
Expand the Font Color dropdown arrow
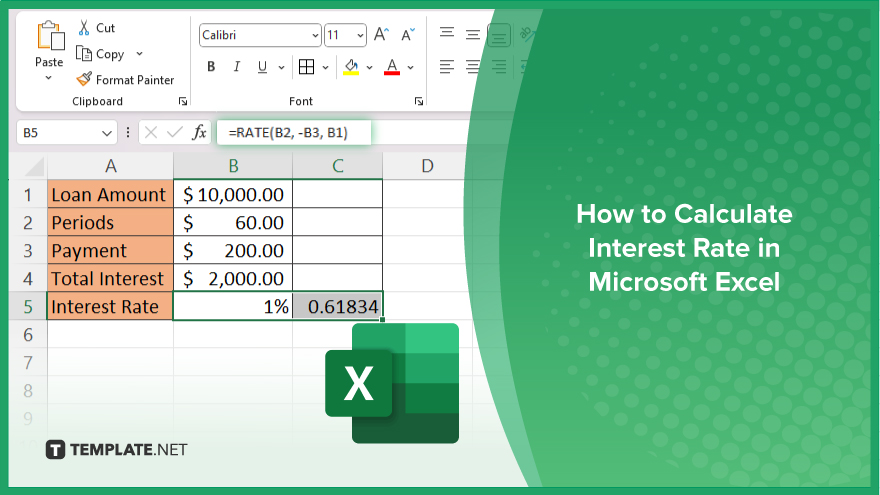point(410,67)
